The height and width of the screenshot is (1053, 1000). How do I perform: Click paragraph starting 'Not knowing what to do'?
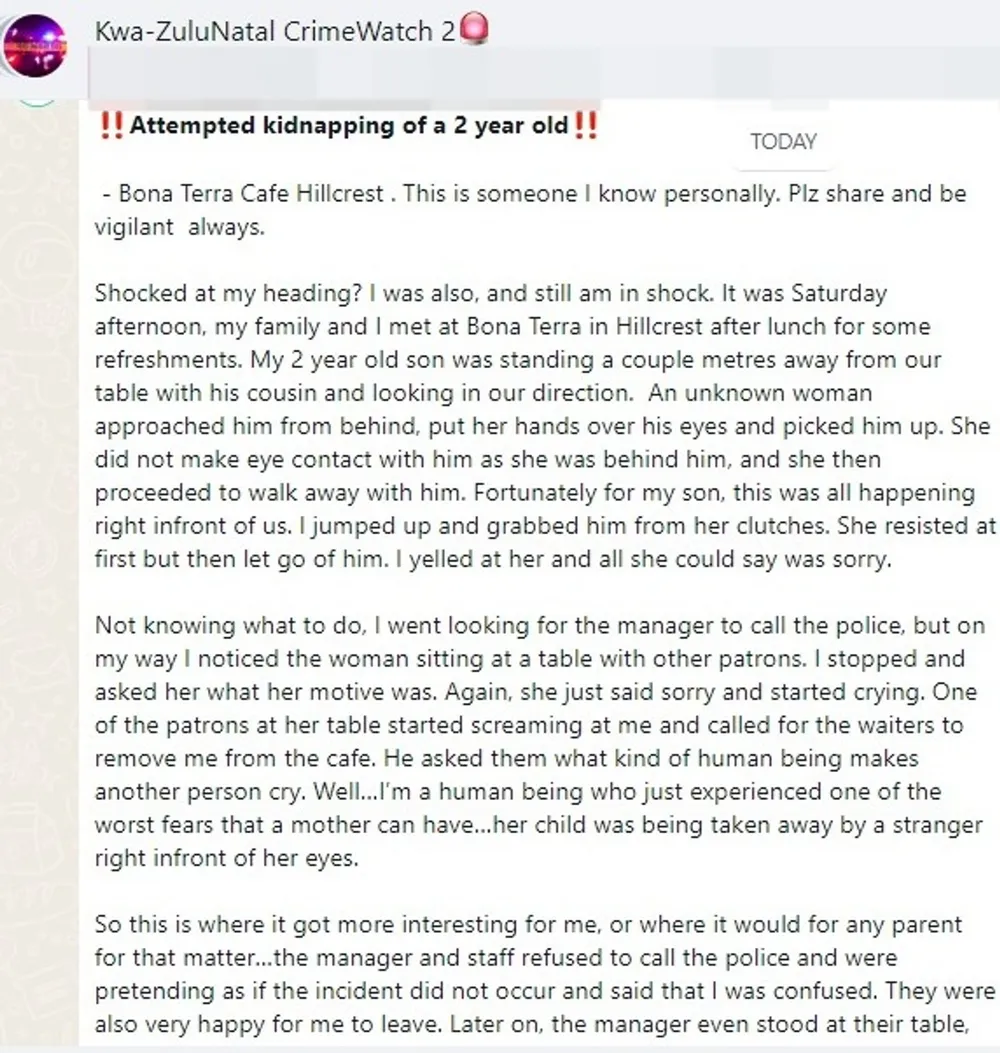click(x=540, y=741)
